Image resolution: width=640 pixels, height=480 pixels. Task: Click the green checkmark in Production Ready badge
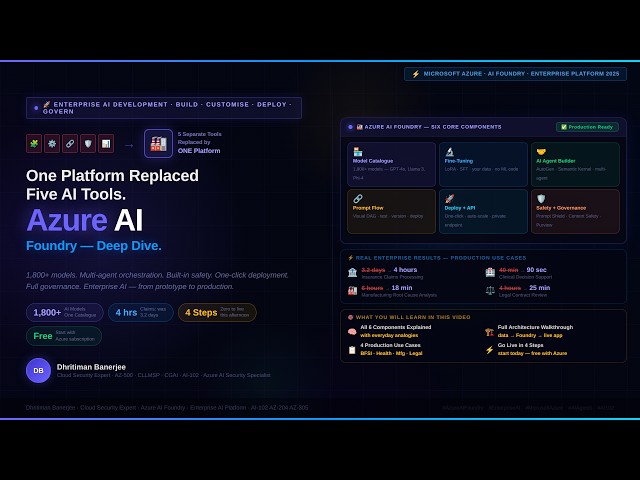(564, 127)
